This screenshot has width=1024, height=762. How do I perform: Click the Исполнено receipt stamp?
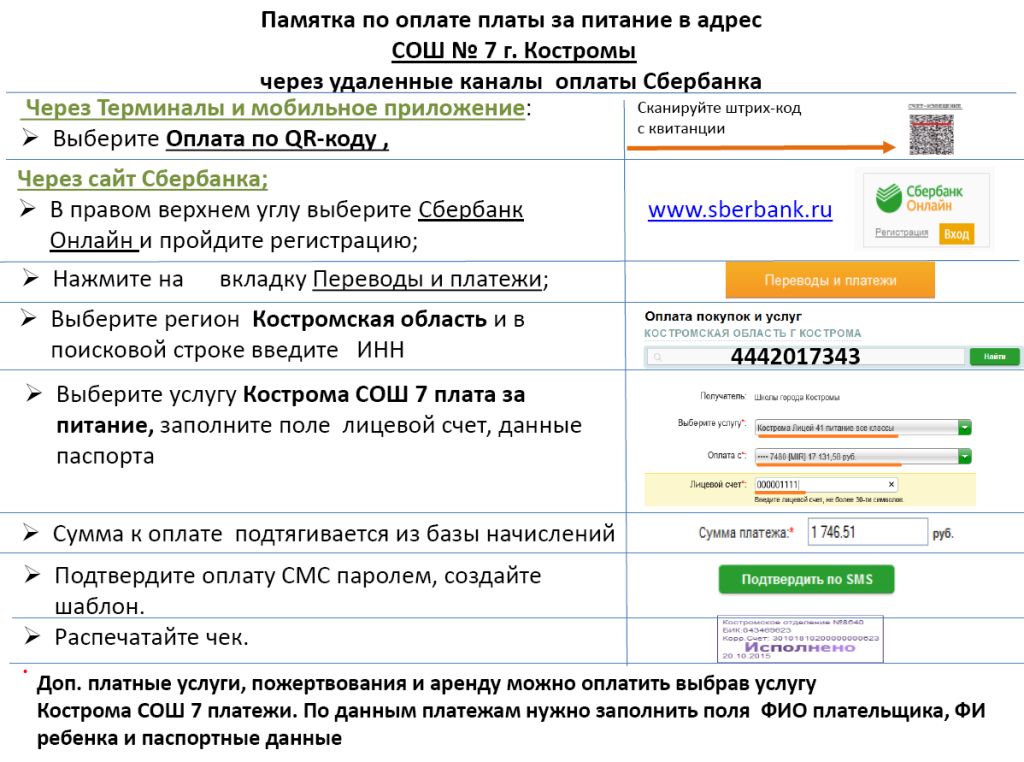(x=800, y=639)
